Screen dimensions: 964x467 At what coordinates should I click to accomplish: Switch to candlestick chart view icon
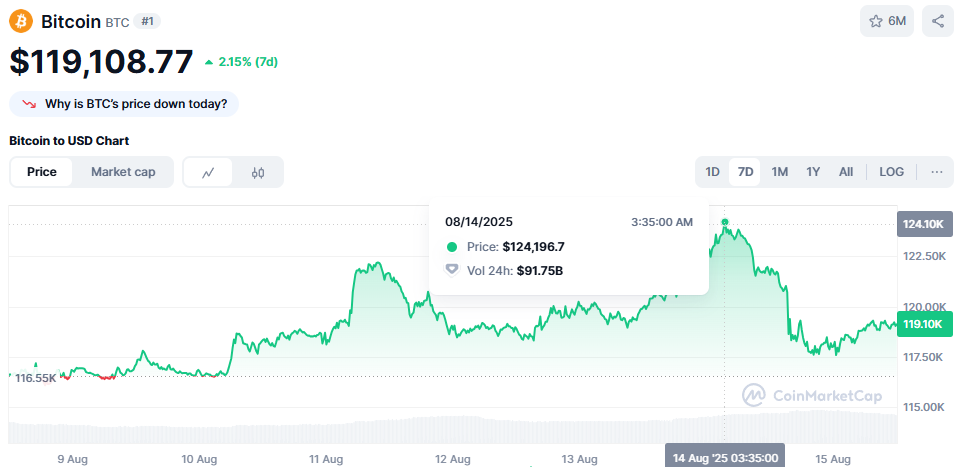pos(258,172)
